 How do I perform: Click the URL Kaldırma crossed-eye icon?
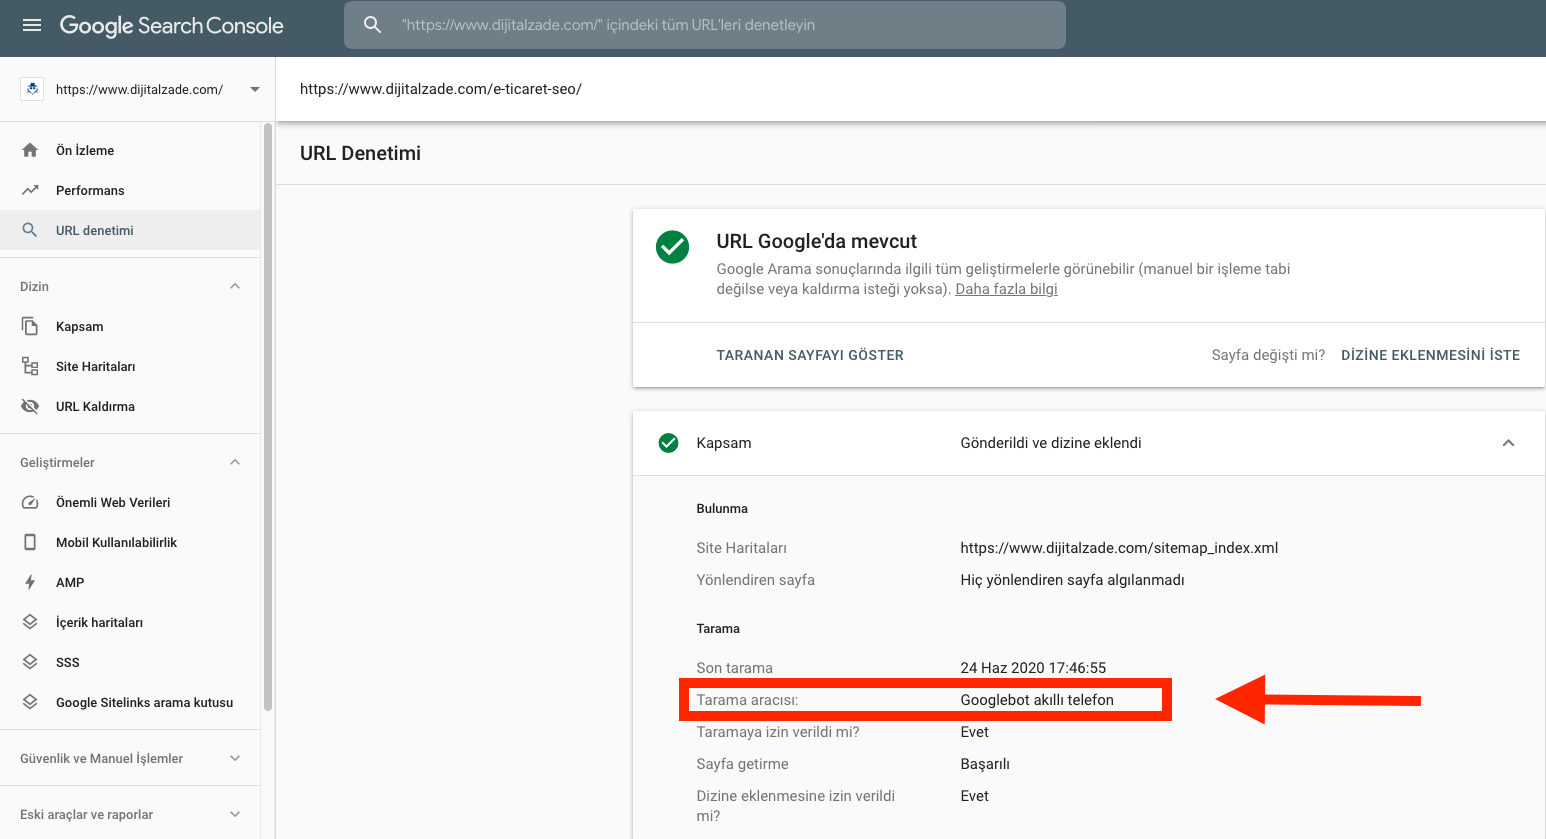30,406
